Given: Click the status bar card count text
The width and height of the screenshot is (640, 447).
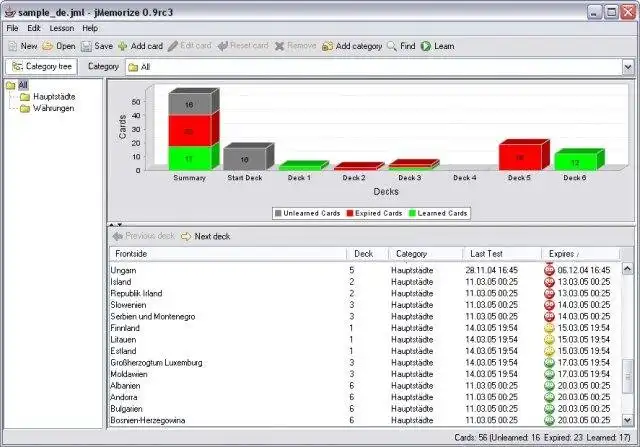Looking at the screenshot, I should click(x=542, y=438).
